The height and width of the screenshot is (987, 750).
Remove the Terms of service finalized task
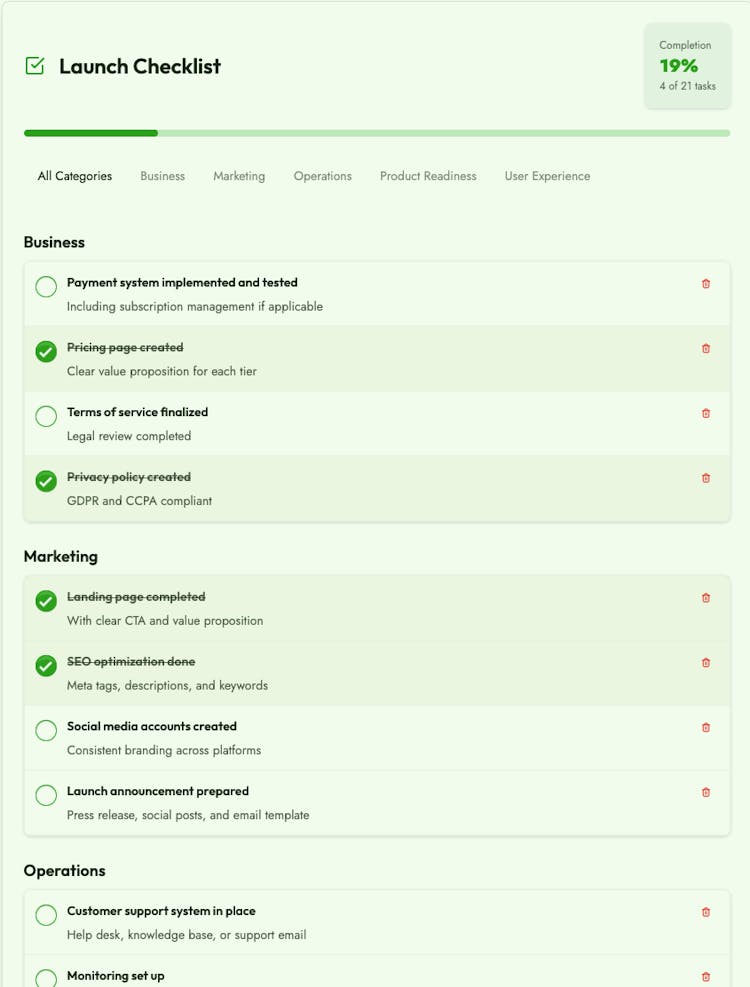(x=705, y=414)
